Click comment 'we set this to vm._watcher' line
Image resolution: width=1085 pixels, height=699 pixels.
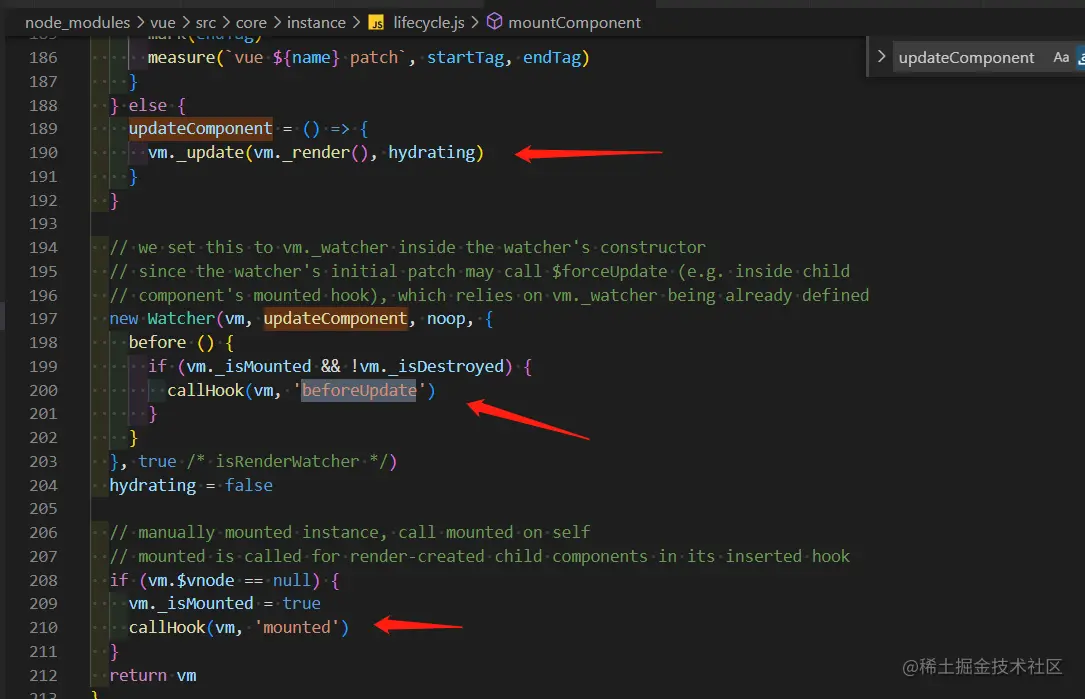click(x=408, y=247)
